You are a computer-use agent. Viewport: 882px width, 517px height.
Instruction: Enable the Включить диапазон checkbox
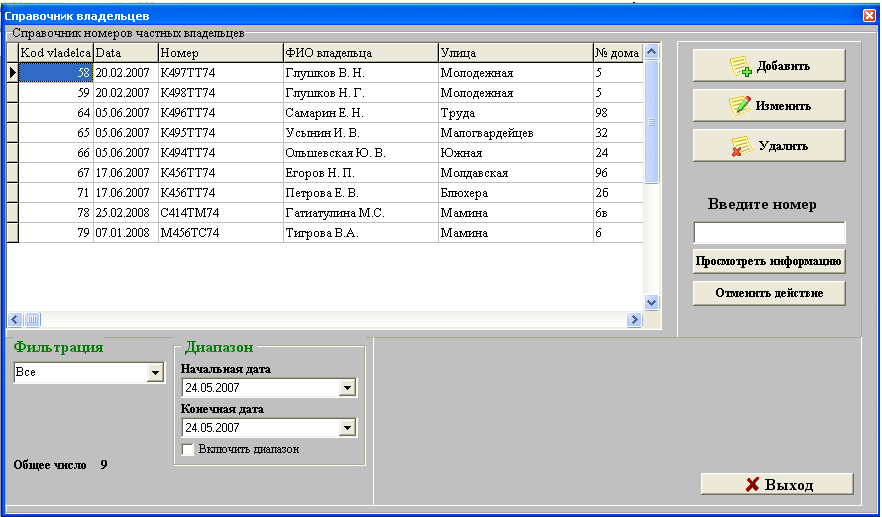pos(188,449)
